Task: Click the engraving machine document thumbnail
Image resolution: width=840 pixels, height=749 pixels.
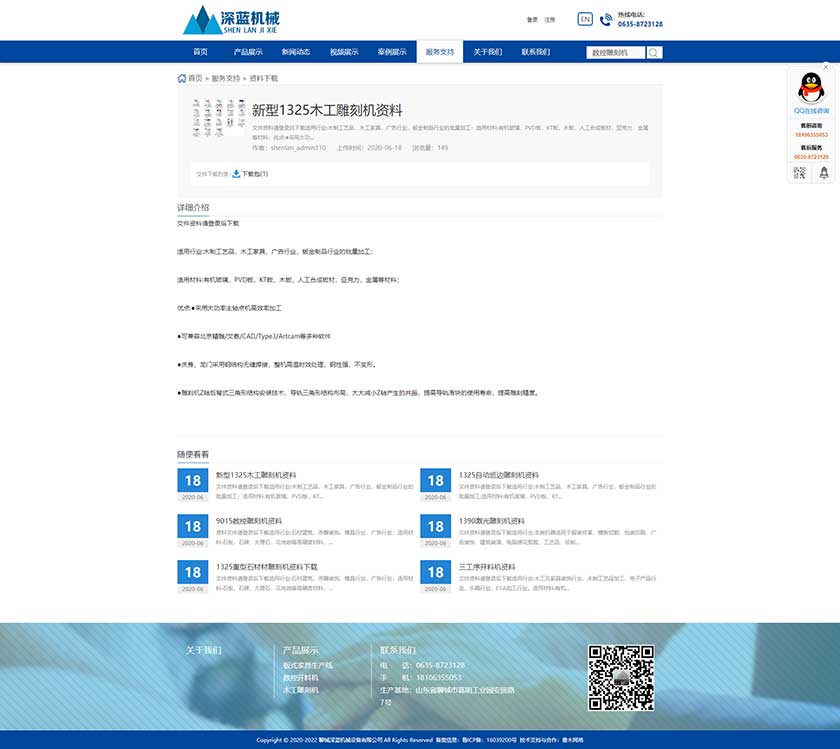Action: (x=215, y=119)
